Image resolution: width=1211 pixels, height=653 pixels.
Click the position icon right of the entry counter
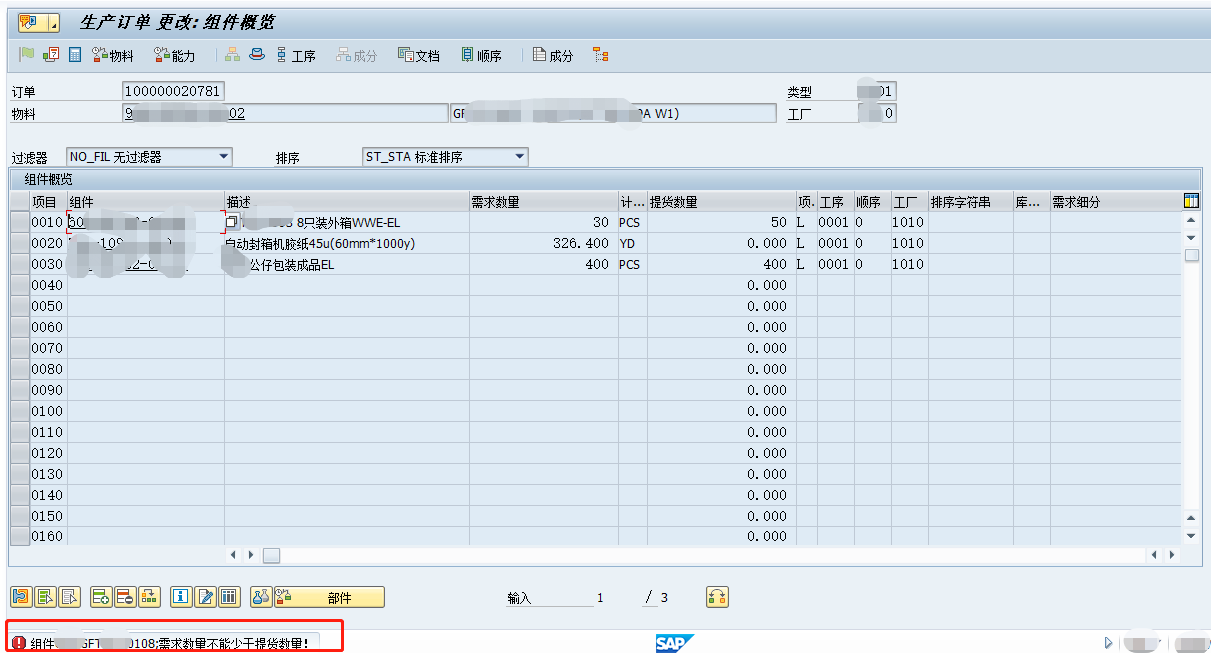[717, 597]
